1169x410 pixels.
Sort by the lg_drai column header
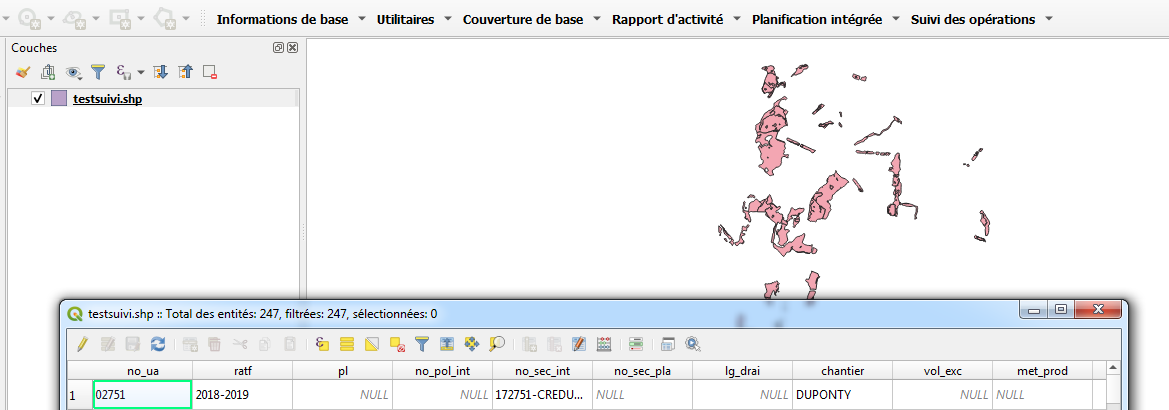click(743, 370)
